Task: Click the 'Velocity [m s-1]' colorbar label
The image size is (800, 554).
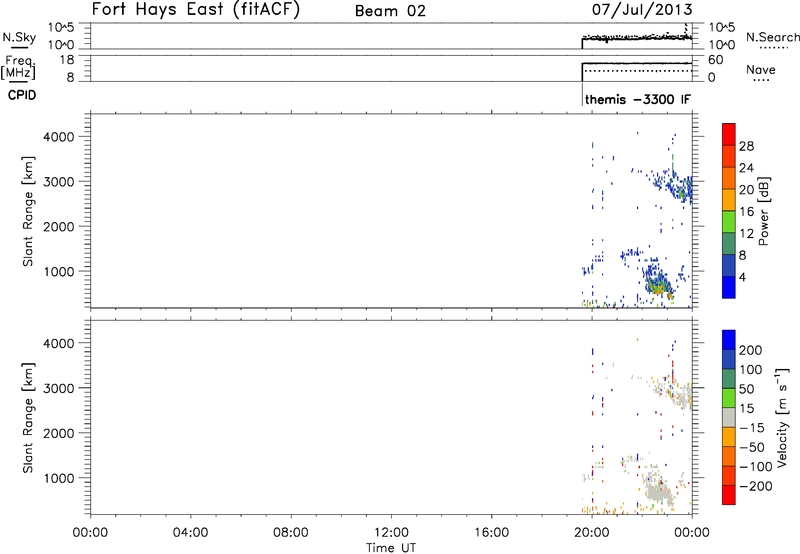Action: pos(782,417)
